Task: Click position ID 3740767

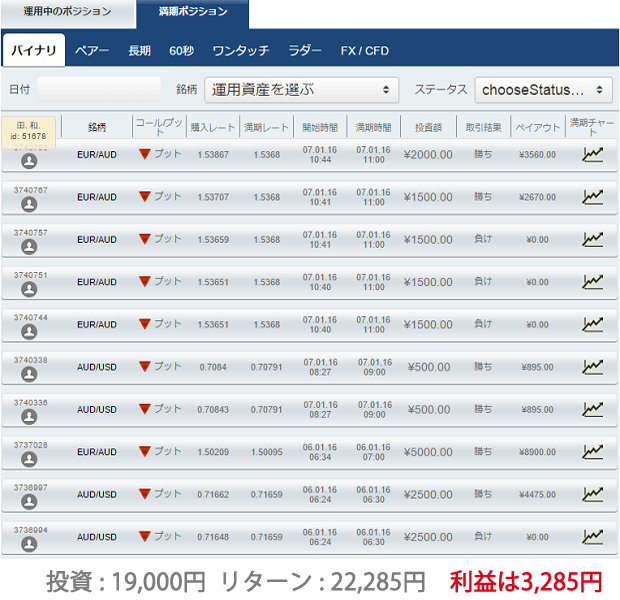Action: (x=30, y=190)
